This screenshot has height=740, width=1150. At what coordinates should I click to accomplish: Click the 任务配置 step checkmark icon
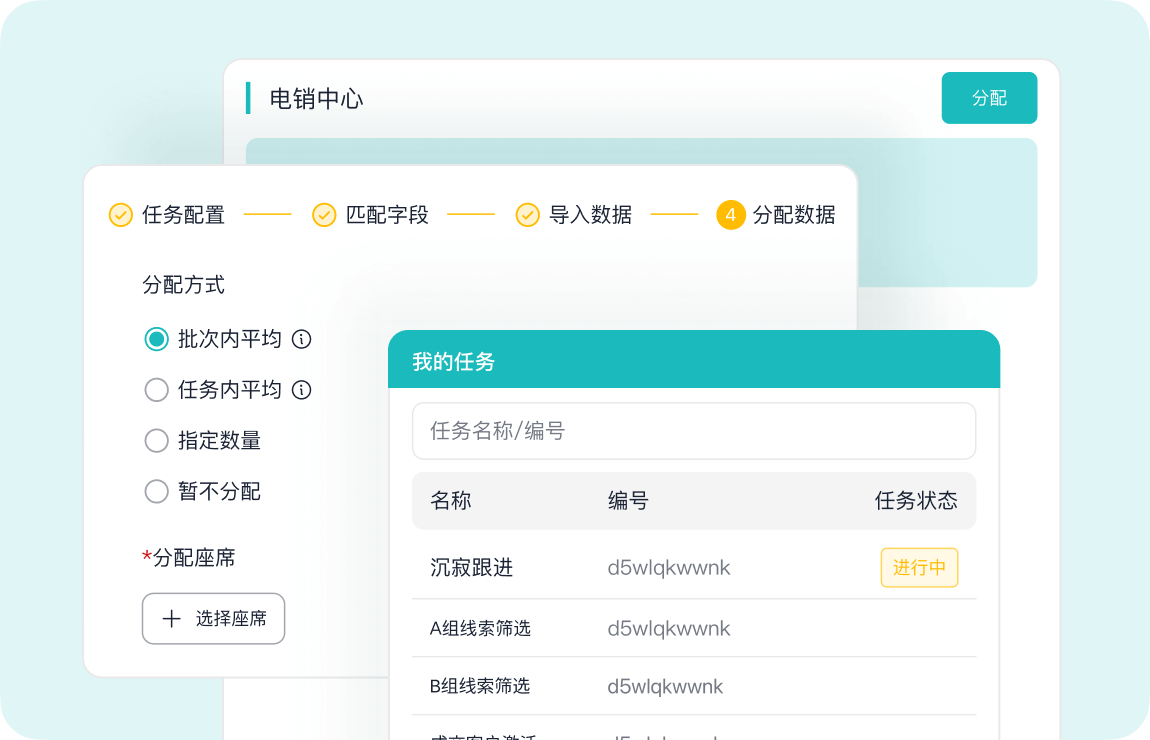pos(121,215)
